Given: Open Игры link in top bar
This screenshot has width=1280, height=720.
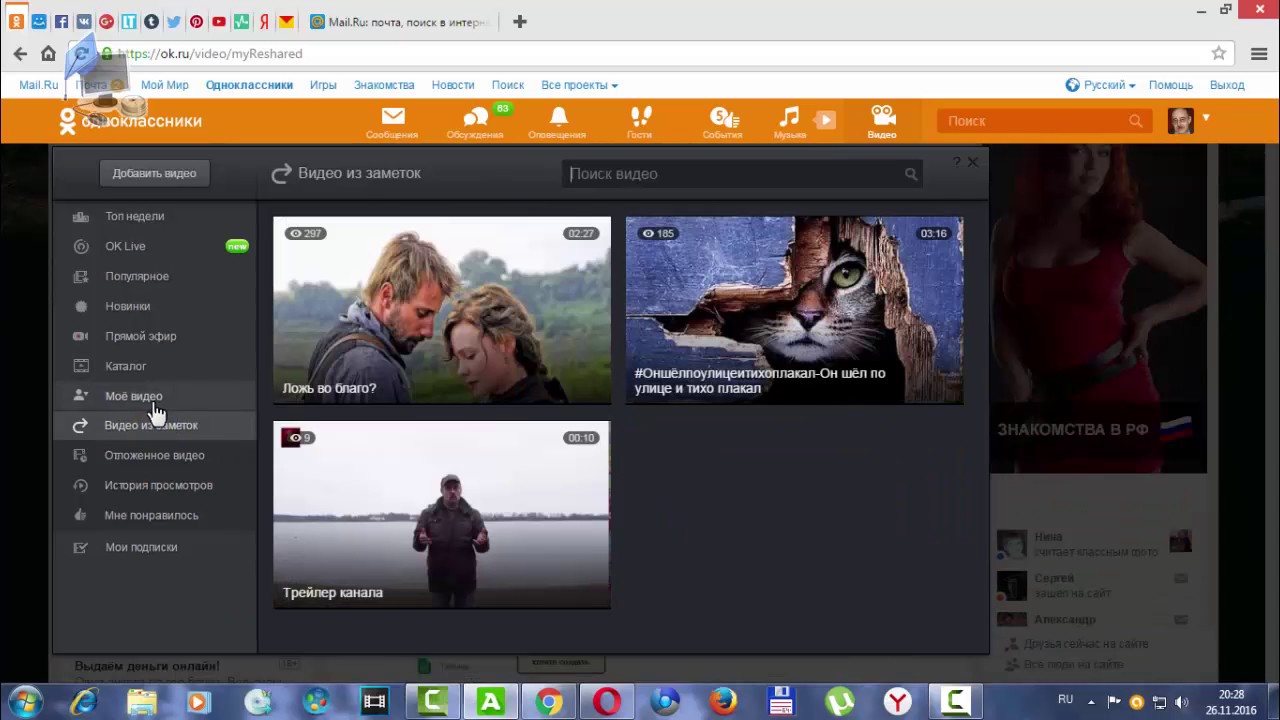Looking at the screenshot, I should pos(323,85).
